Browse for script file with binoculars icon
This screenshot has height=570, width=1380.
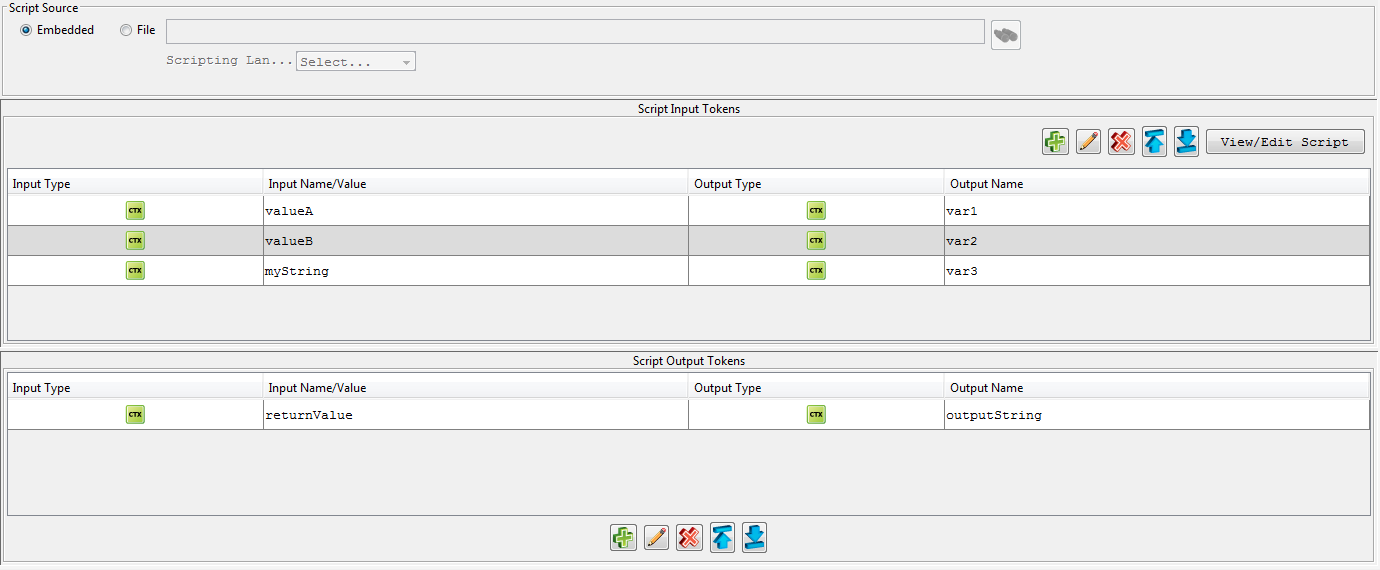pyautogui.click(x=1006, y=35)
